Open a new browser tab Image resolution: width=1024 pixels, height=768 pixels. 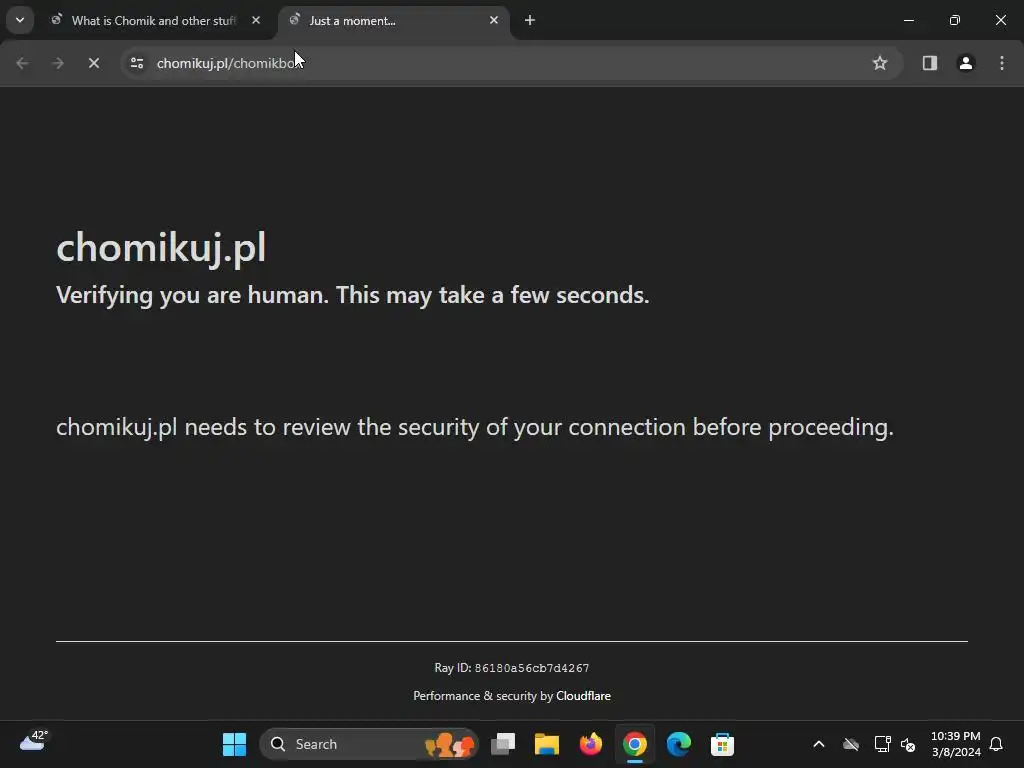click(530, 20)
